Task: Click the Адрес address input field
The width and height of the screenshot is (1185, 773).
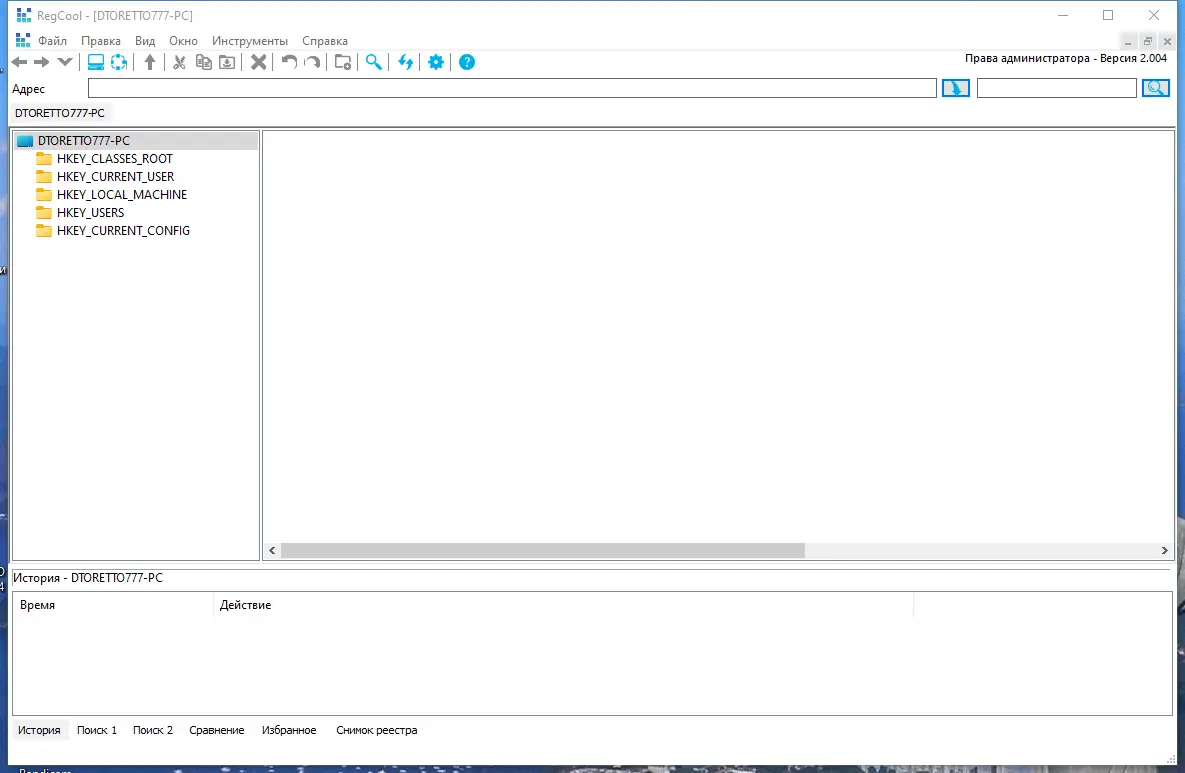Action: click(x=512, y=88)
